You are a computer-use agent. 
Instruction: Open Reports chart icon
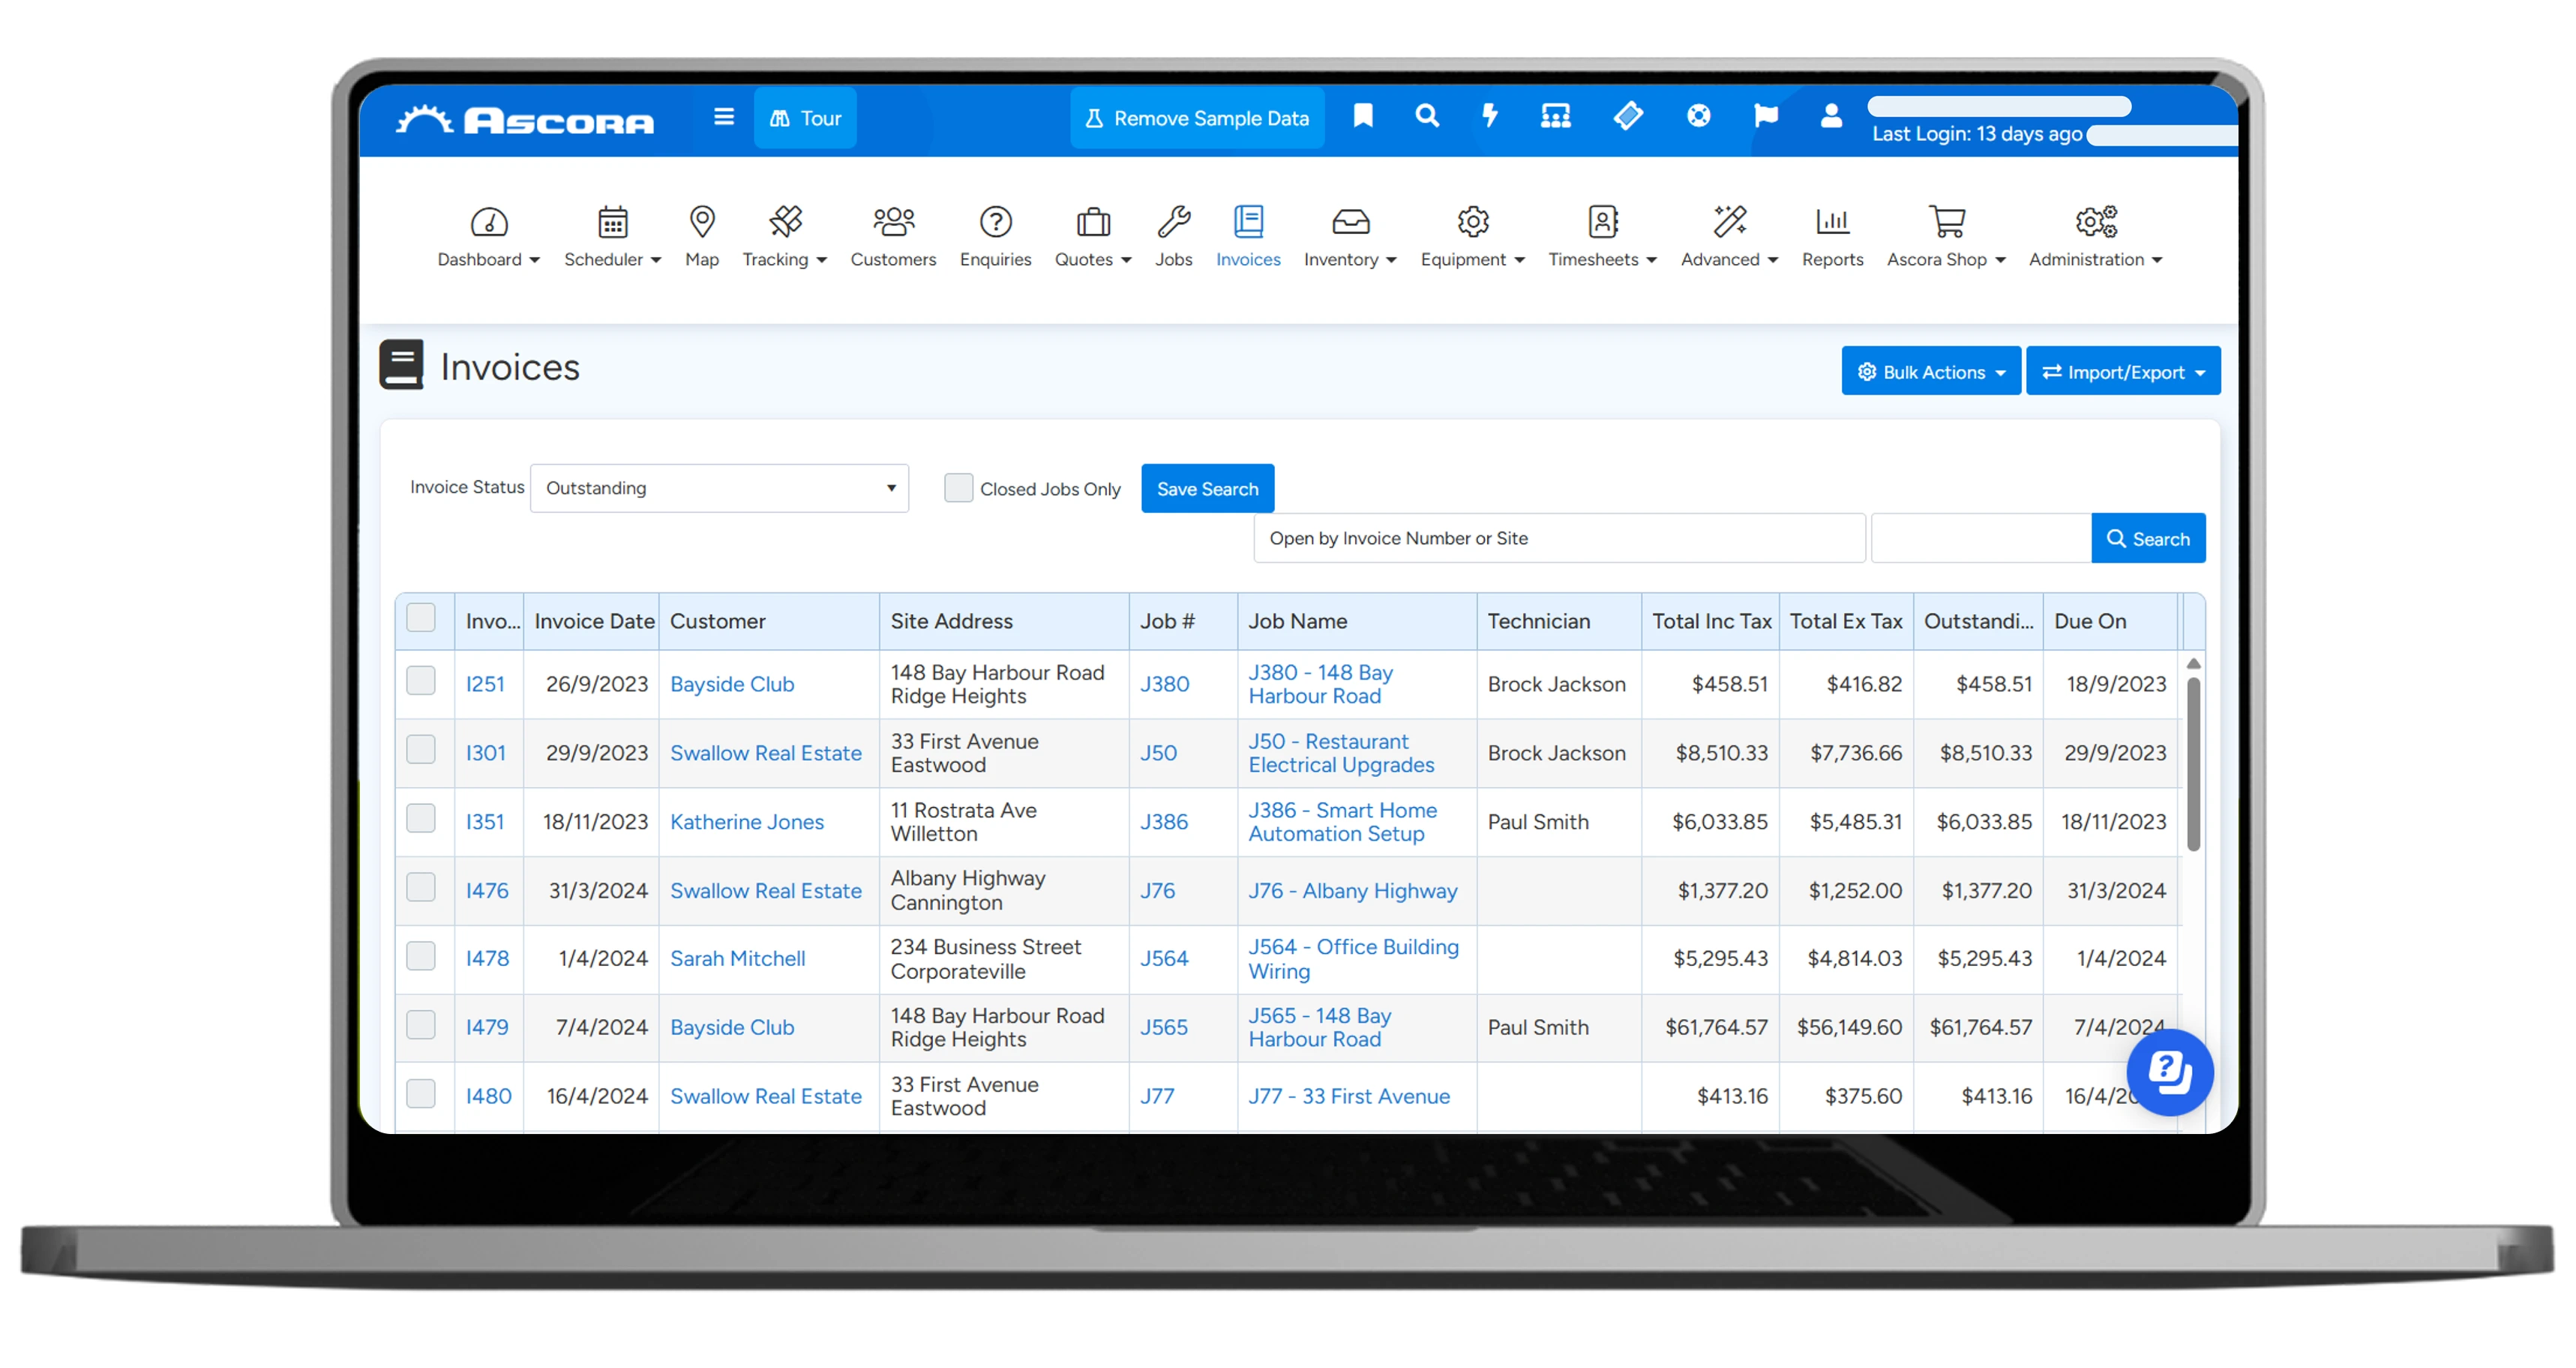(x=1832, y=222)
